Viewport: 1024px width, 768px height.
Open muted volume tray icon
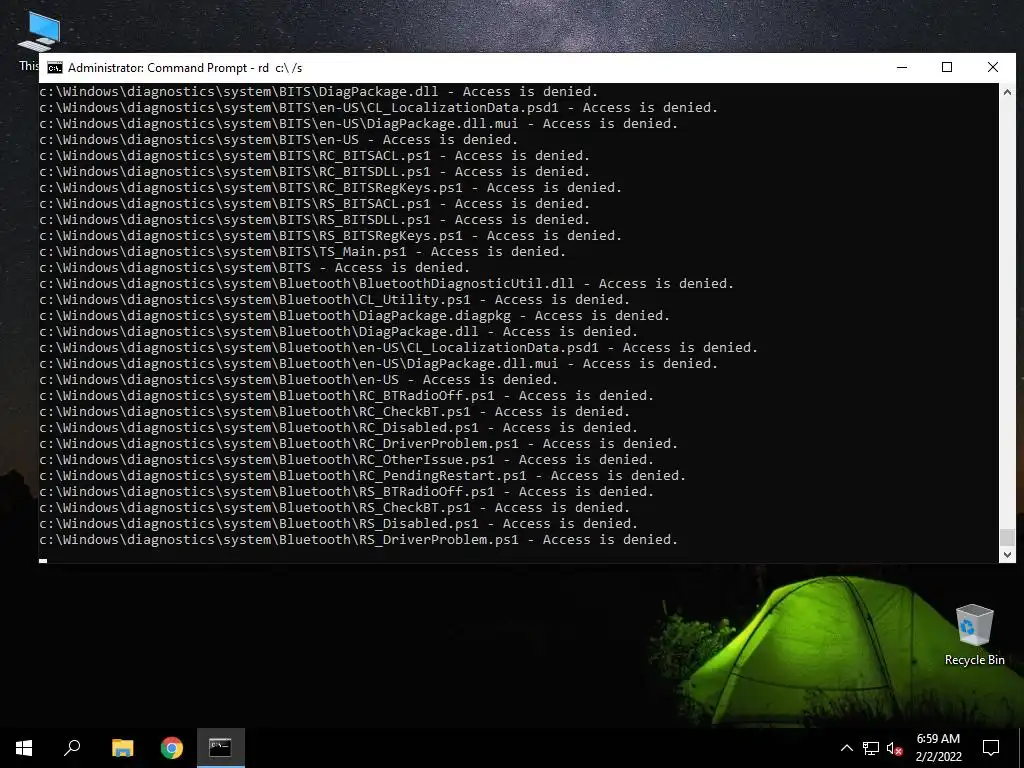click(x=895, y=748)
